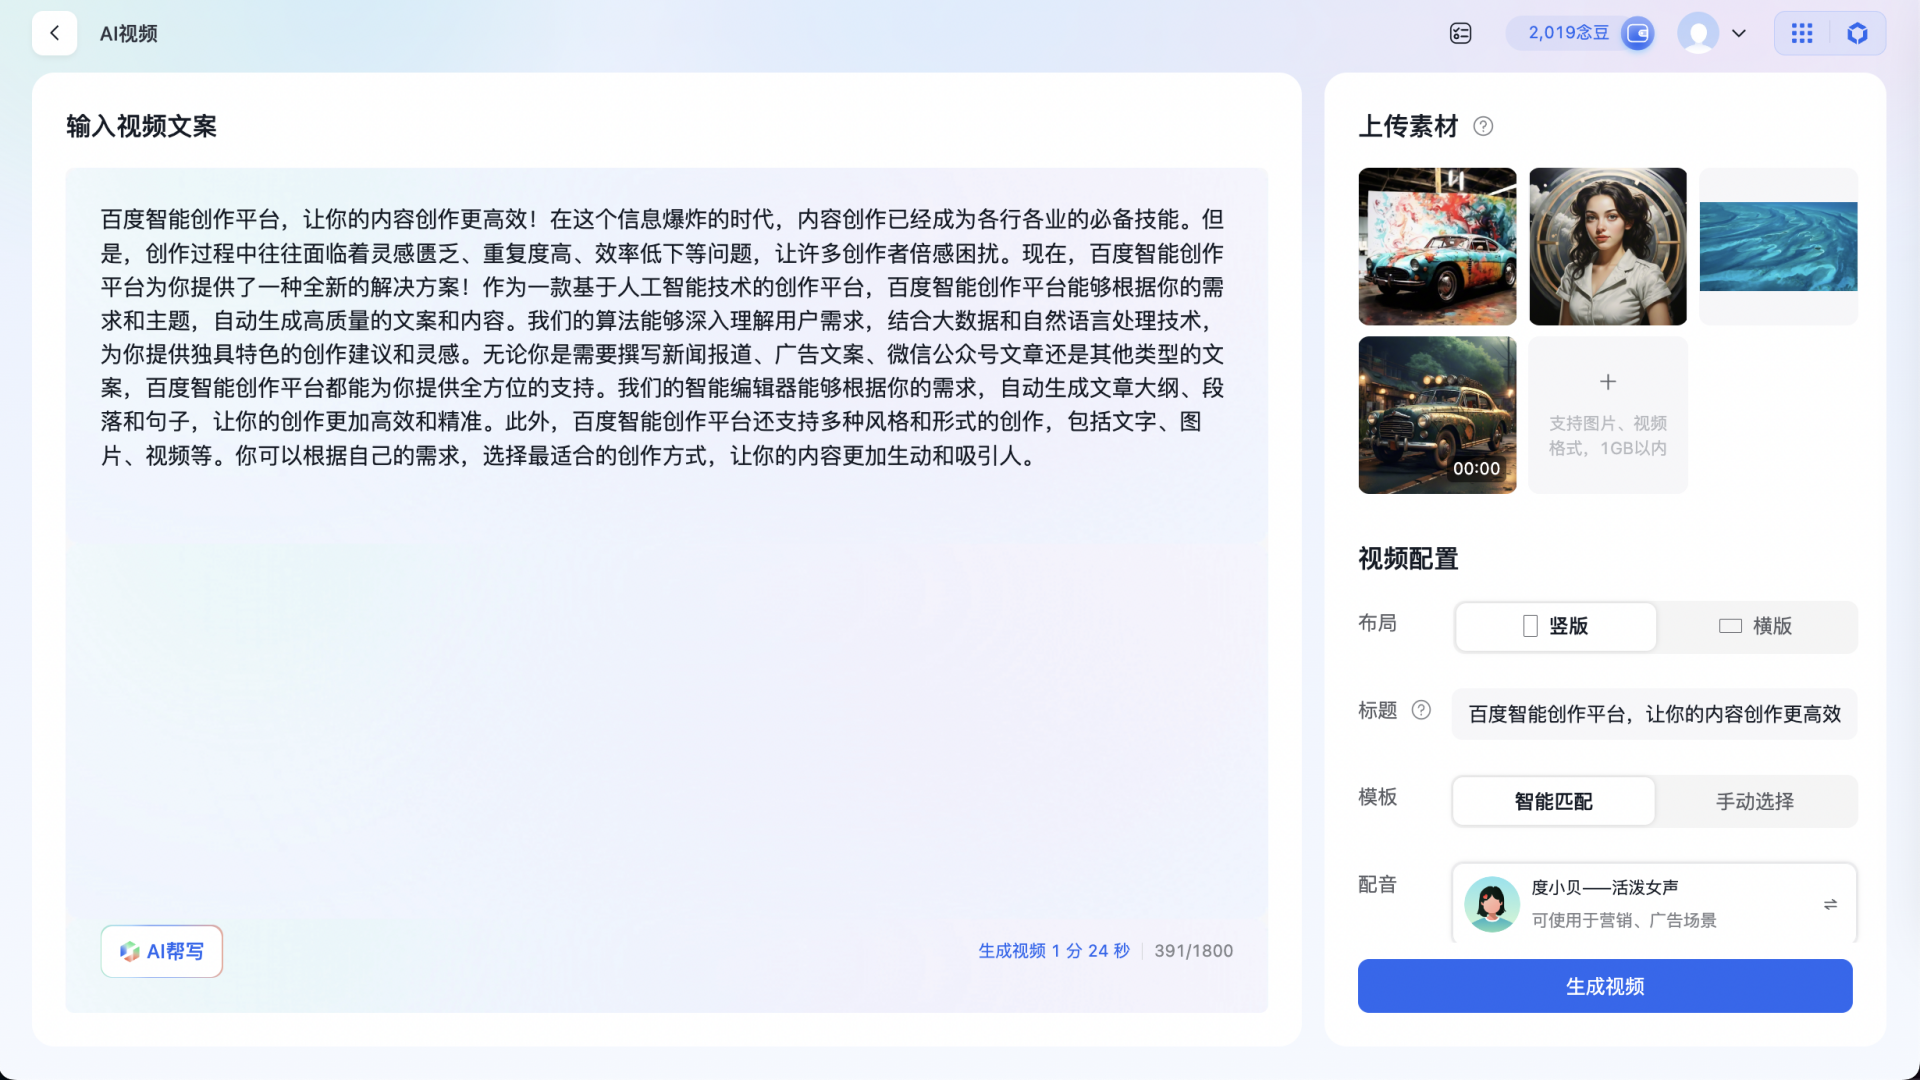Select 竖版 layout option
1920x1080 pixels.
(x=1555, y=626)
